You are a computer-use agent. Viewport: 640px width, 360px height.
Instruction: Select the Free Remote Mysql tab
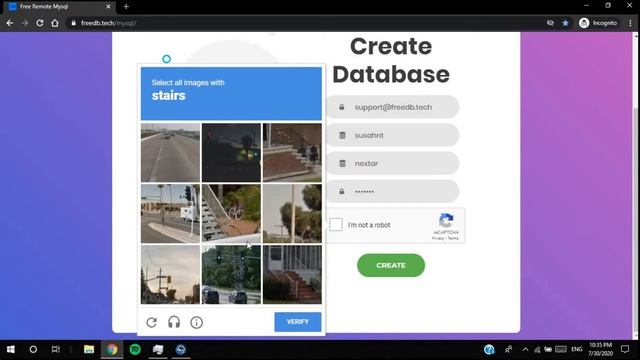(x=60, y=7)
